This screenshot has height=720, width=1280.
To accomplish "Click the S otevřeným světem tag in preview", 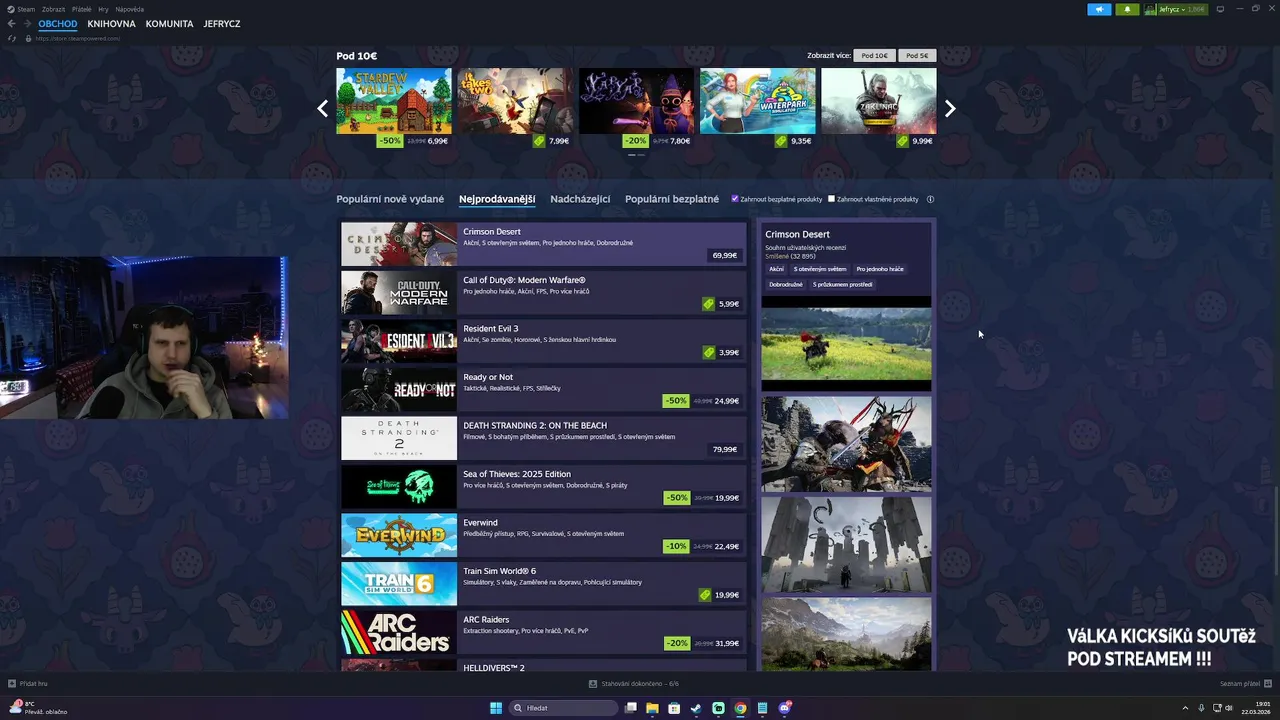I will pyautogui.click(x=820, y=269).
